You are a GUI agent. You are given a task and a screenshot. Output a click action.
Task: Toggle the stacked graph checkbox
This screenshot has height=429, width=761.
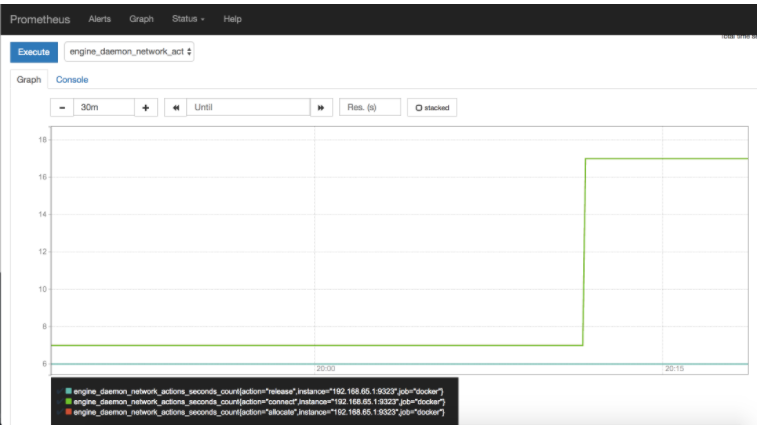(432, 107)
